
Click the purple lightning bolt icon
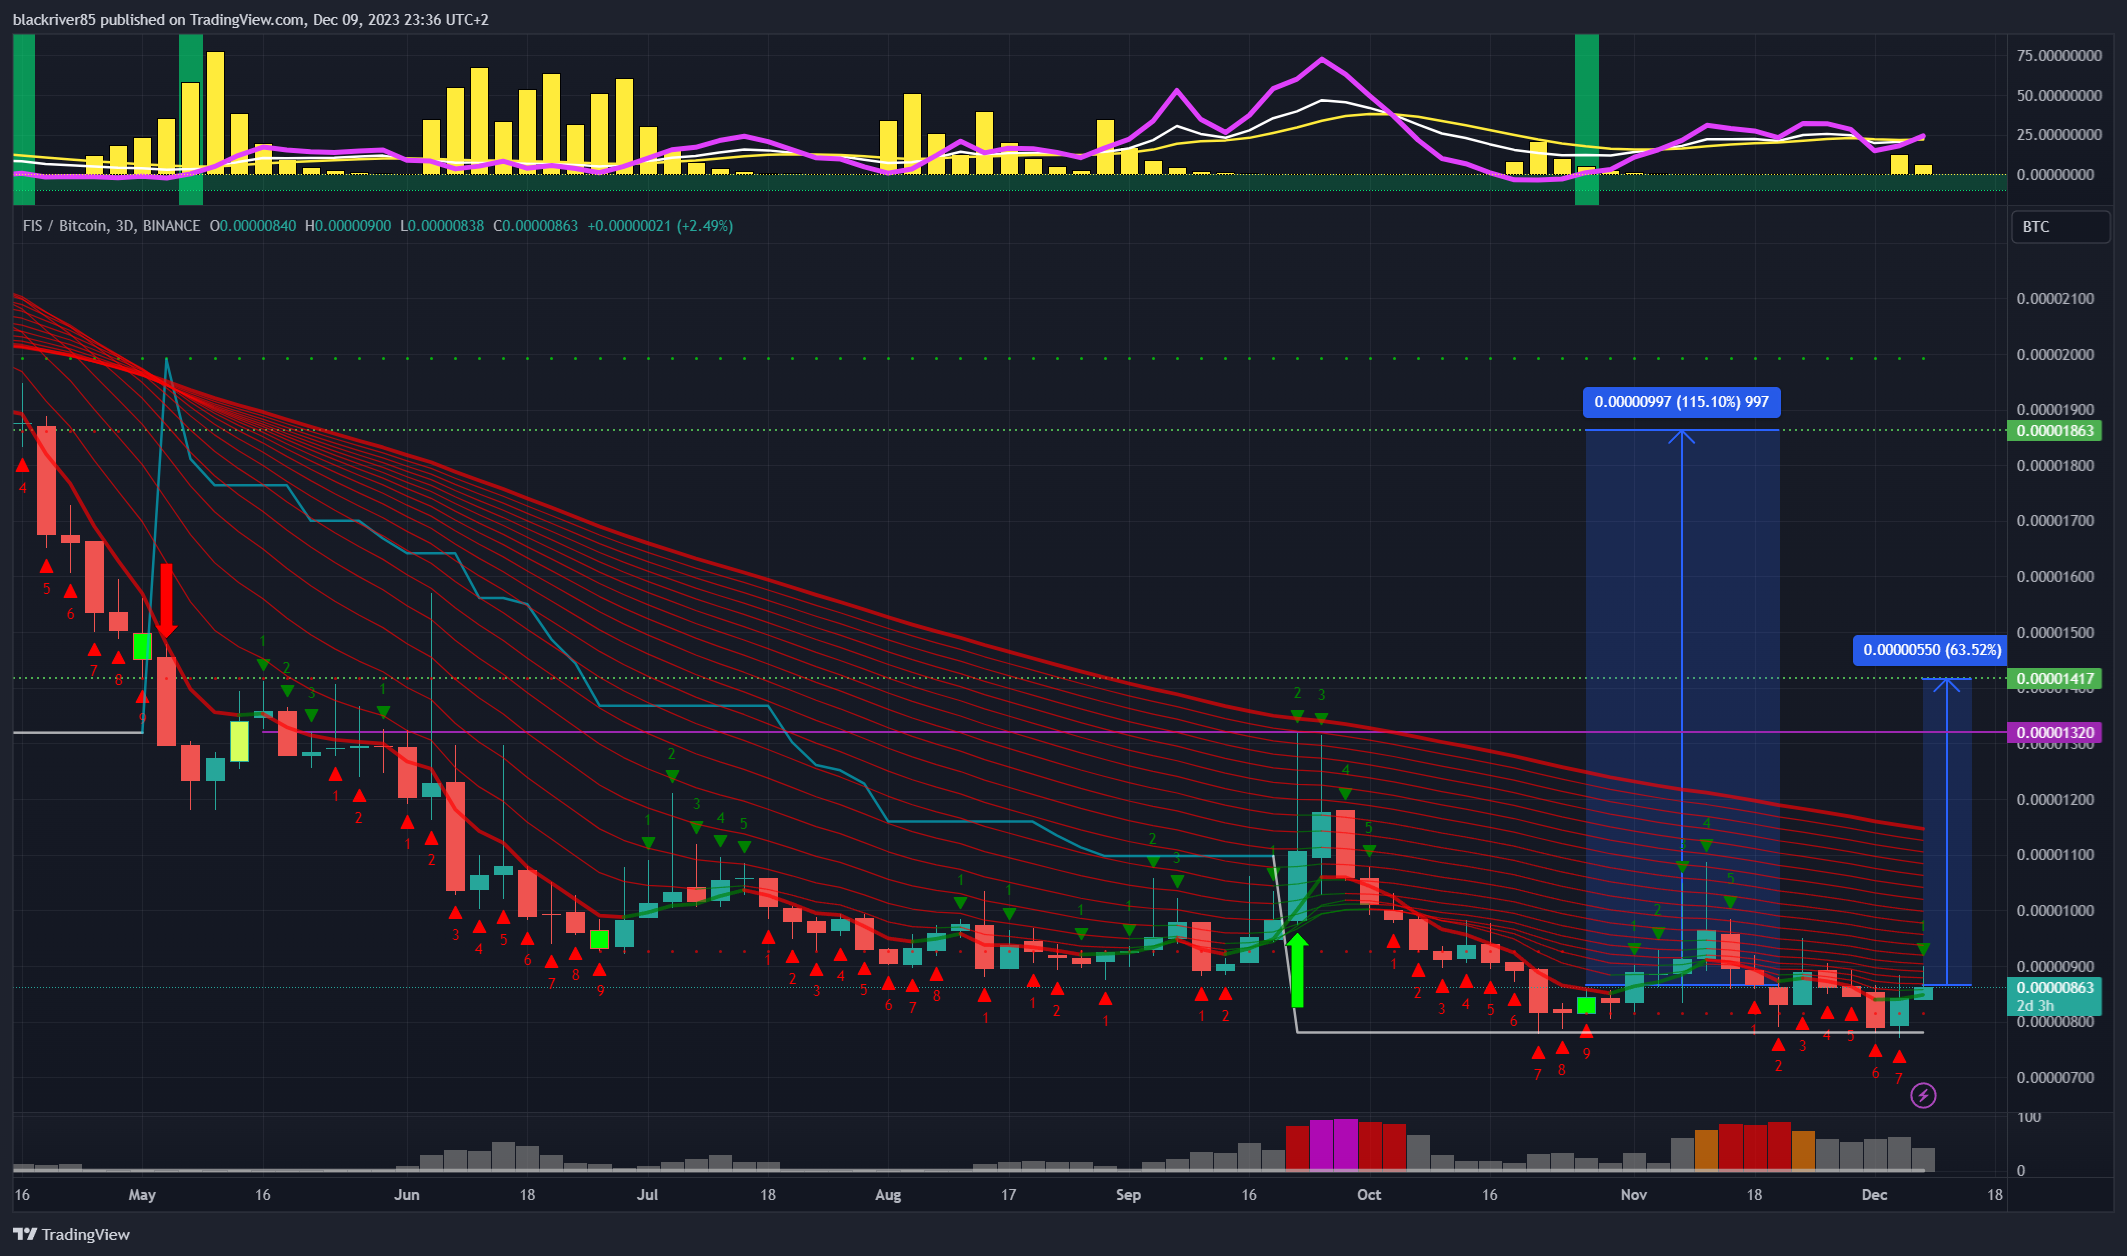click(1923, 1095)
